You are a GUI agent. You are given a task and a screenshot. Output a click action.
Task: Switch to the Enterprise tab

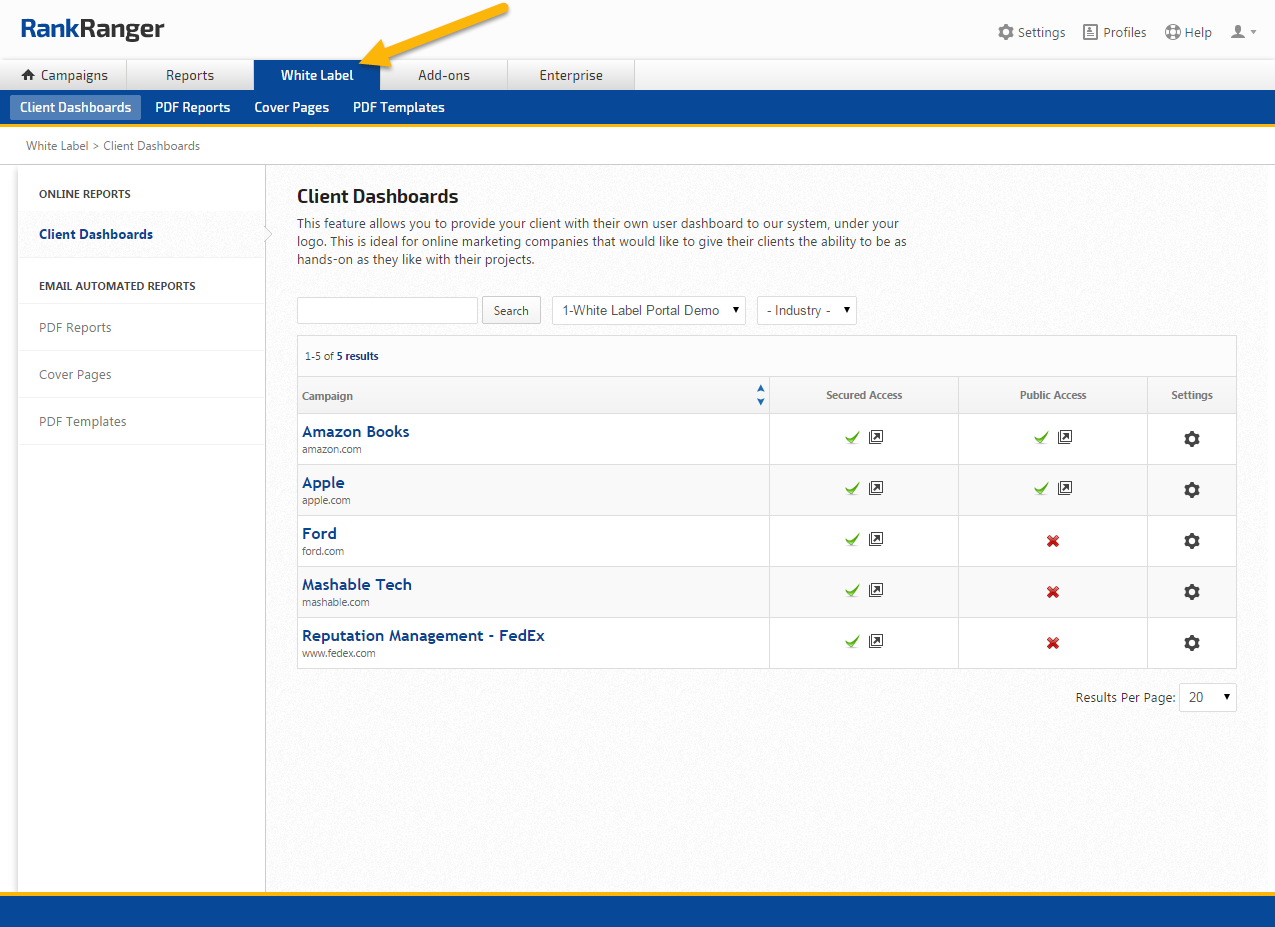click(x=571, y=75)
